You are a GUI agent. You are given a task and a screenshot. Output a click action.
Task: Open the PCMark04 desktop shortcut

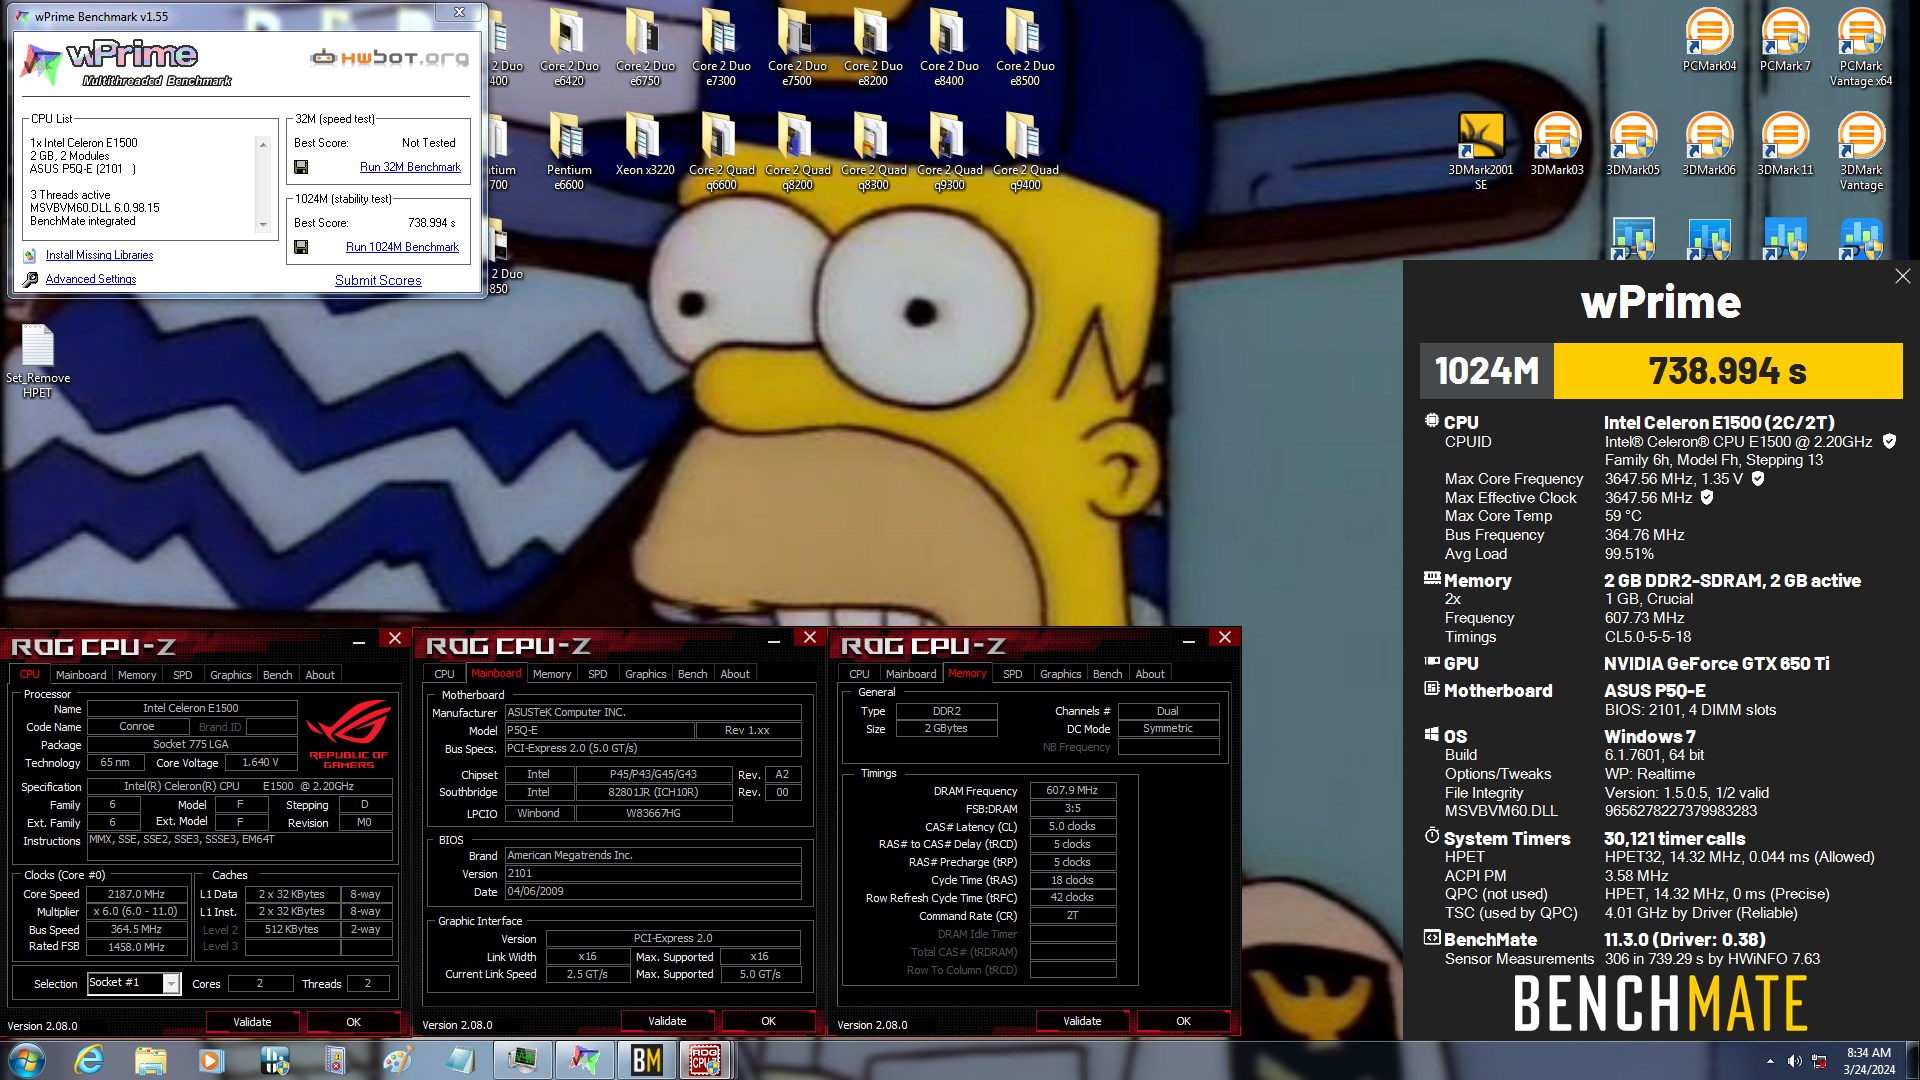(1710, 40)
